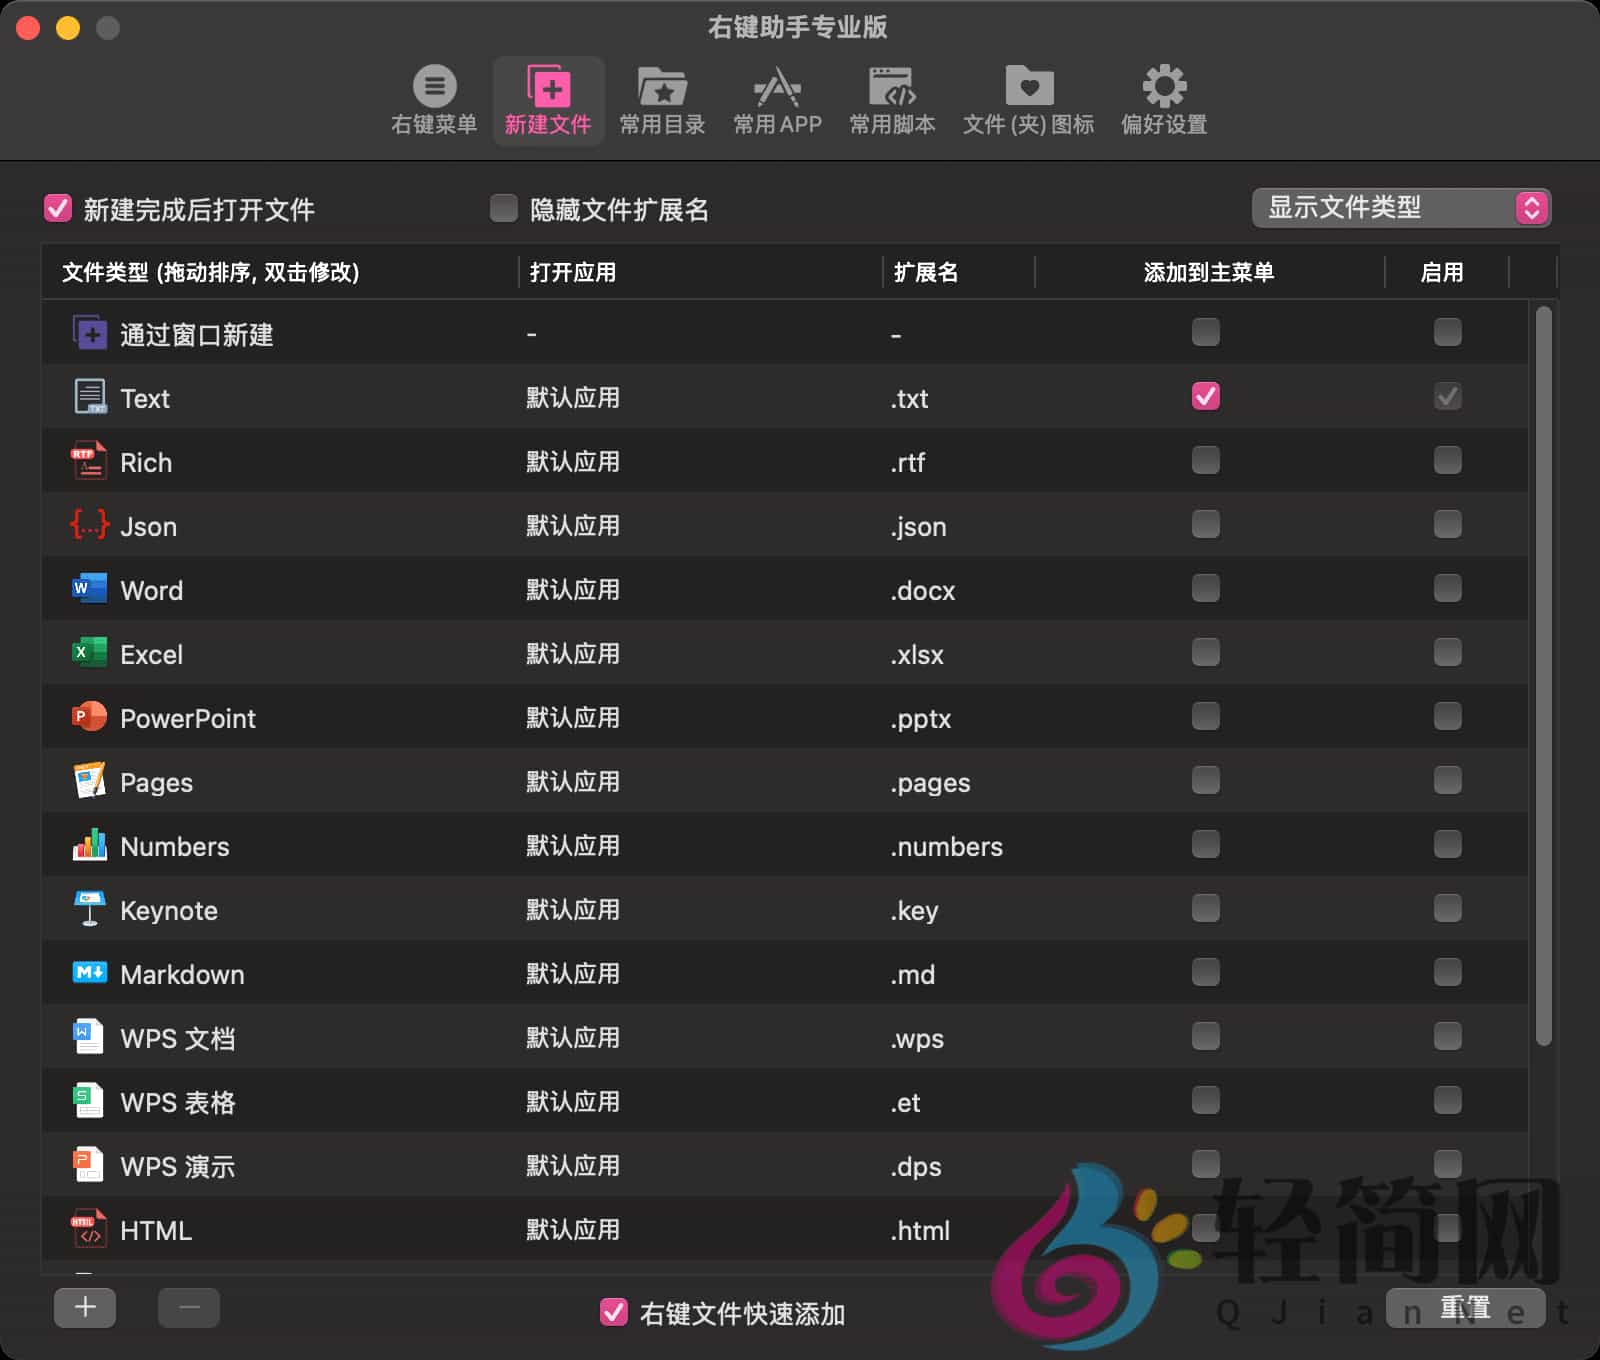The width and height of the screenshot is (1600, 1360).
Task: Click the Markdown file type icon
Action: point(89,972)
